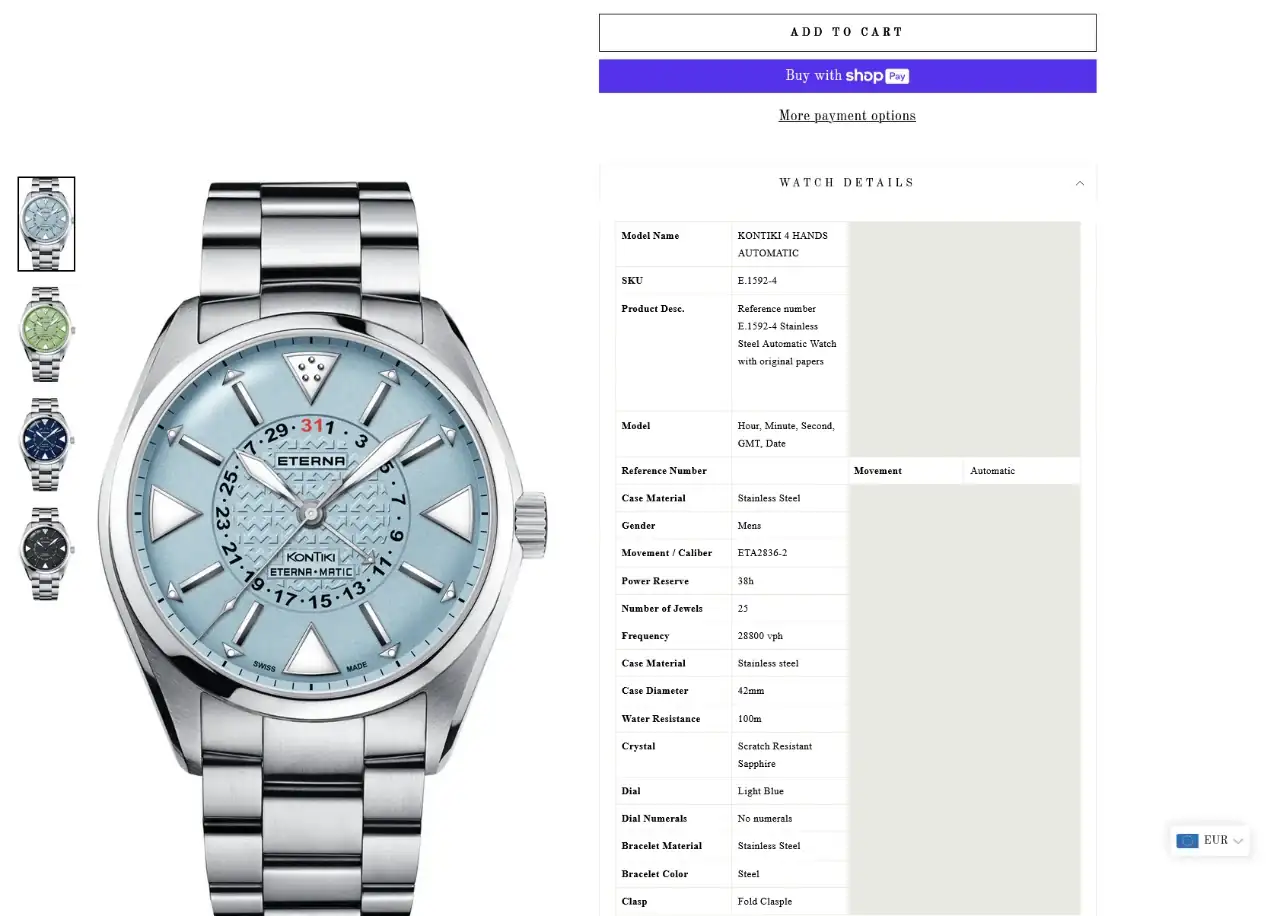This screenshot has width=1280, height=916.
Task: Click the Water Resistance row label
Action: 661,719
